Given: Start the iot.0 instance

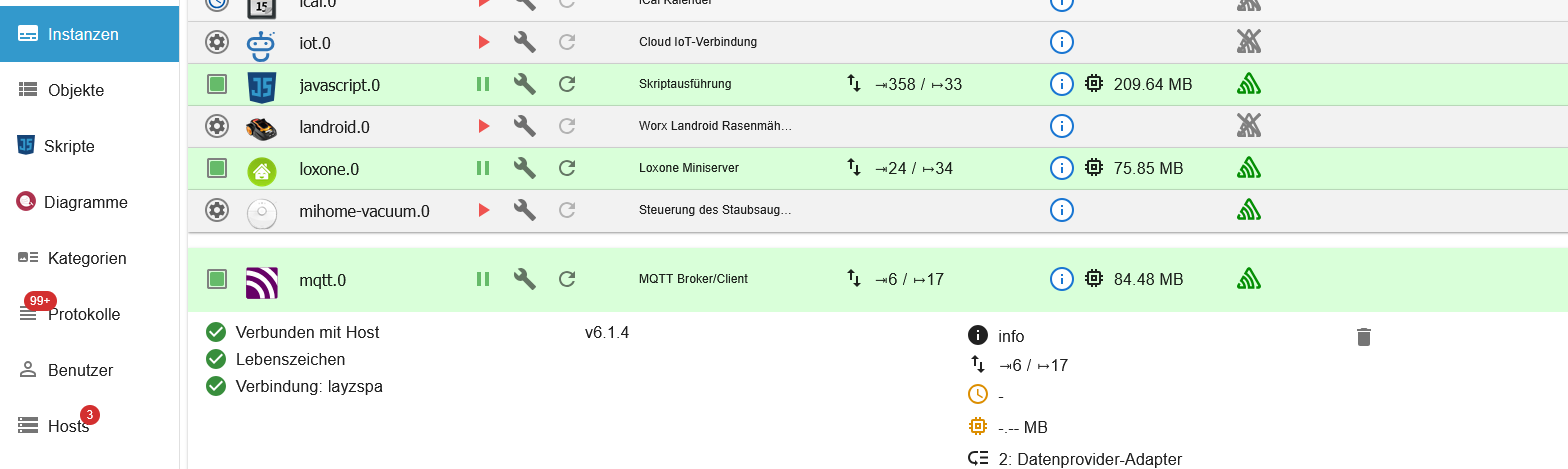Looking at the screenshot, I should pos(483,42).
